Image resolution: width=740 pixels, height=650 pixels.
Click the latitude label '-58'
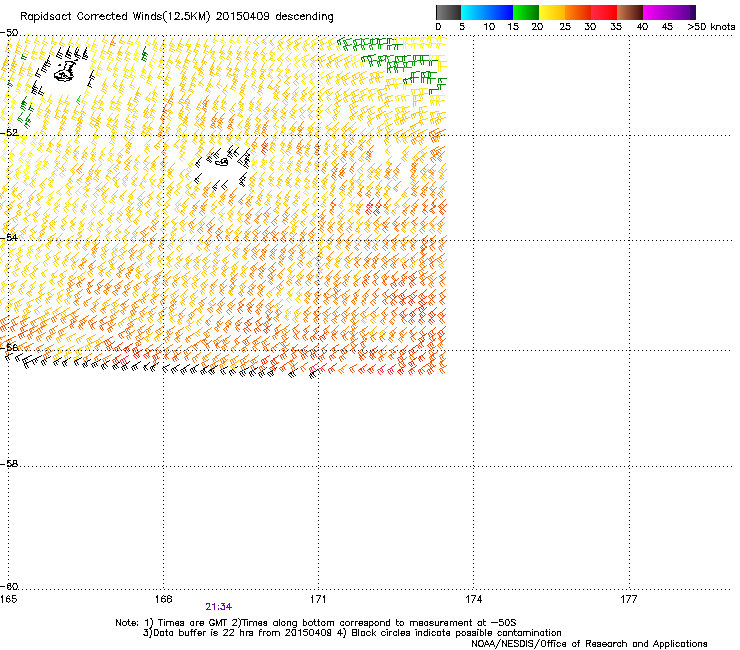coord(9,464)
